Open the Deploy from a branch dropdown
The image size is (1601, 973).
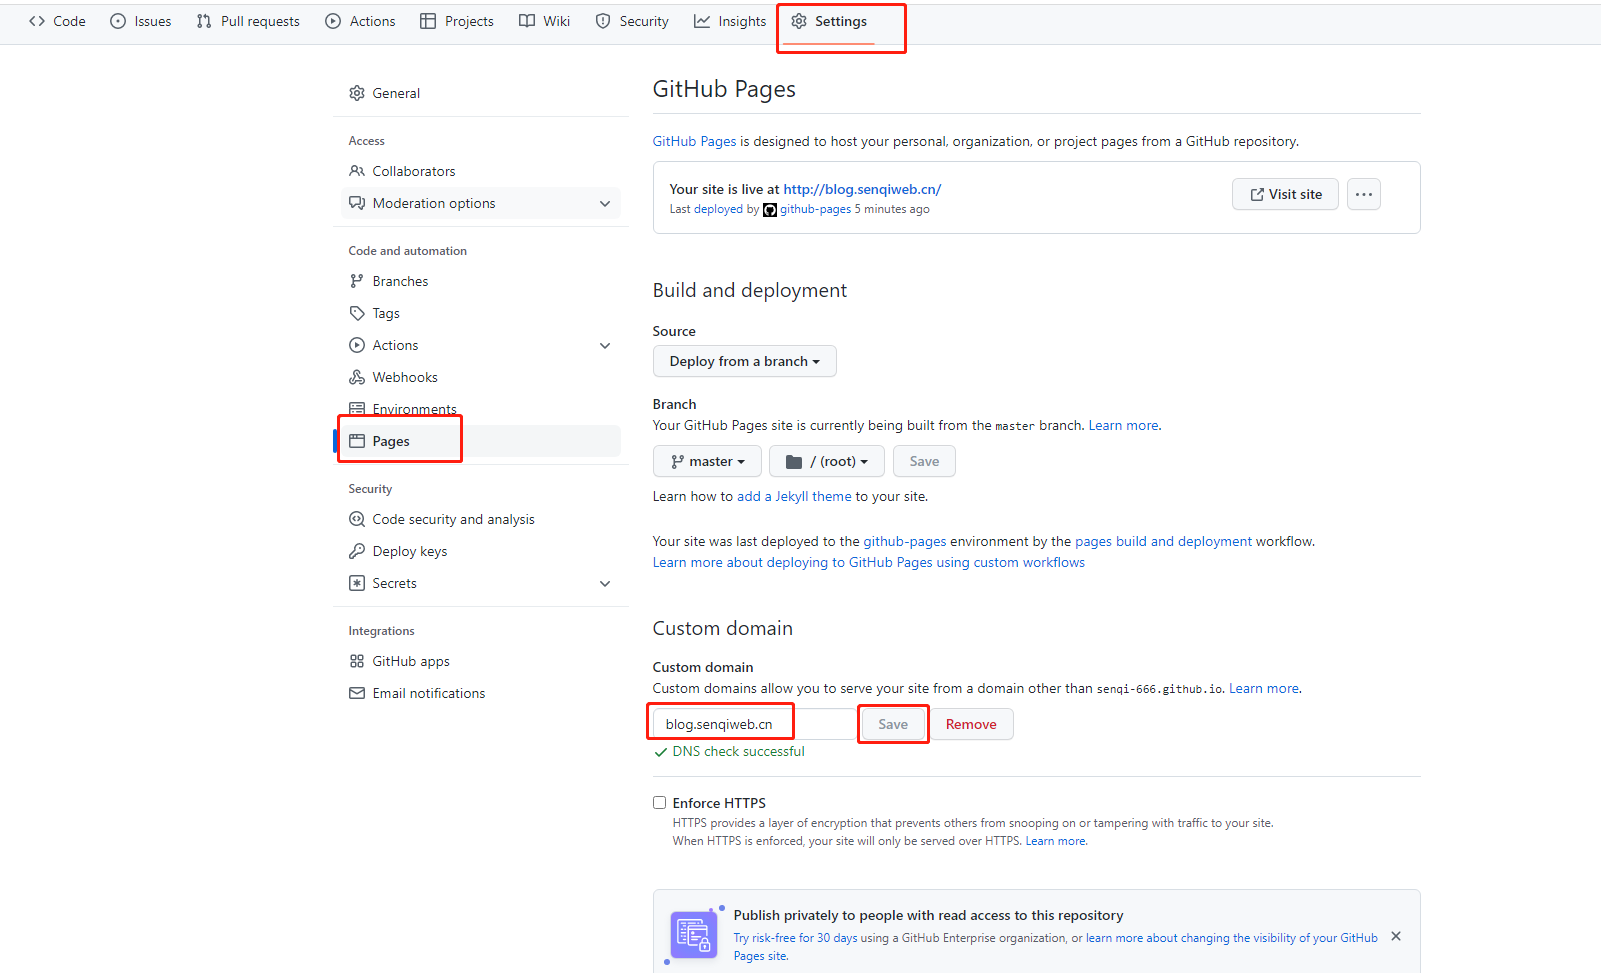(x=745, y=361)
